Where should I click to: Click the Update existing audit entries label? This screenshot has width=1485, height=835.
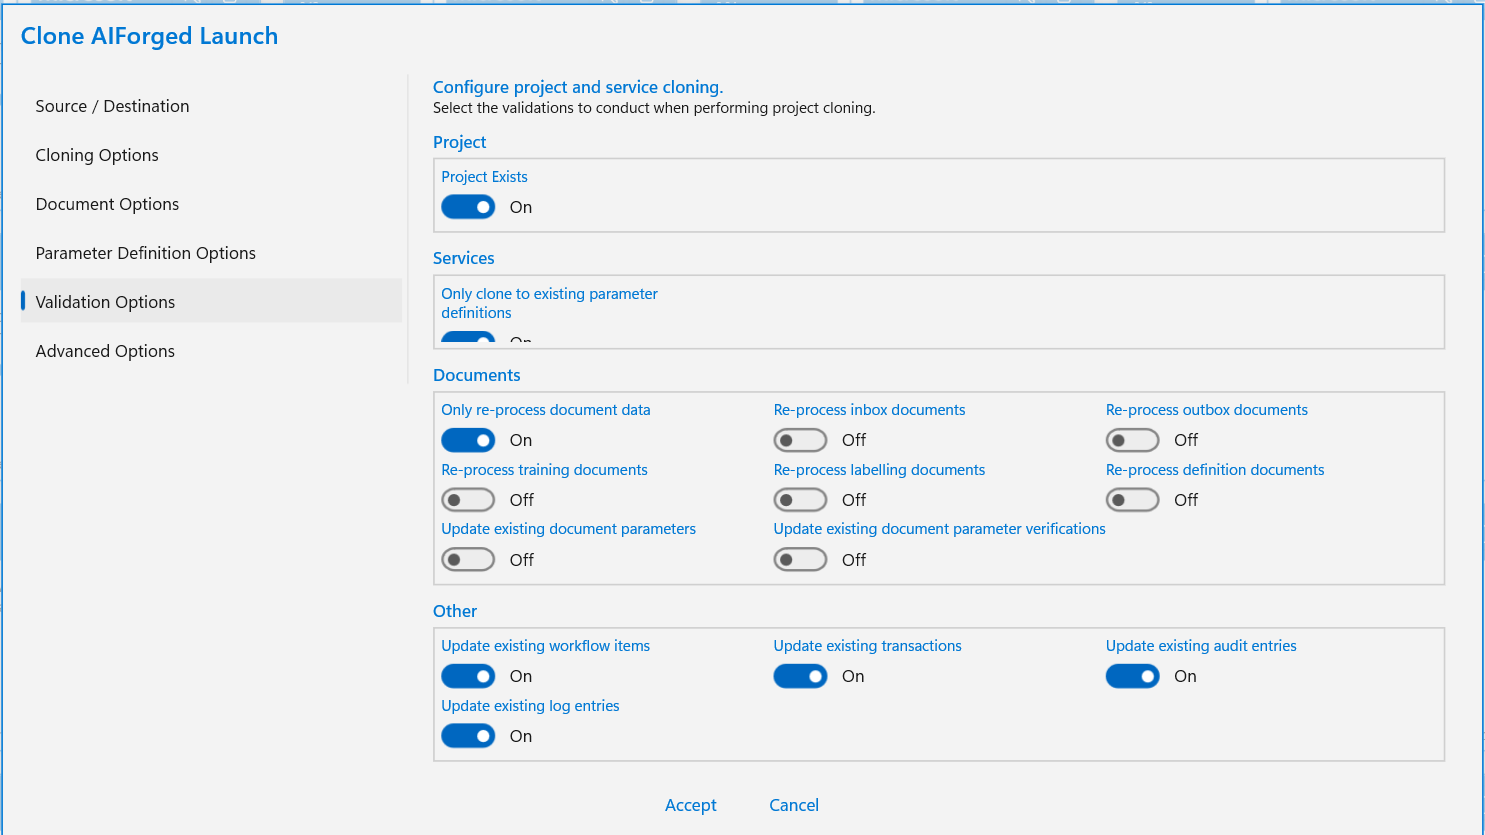(x=1201, y=646)
